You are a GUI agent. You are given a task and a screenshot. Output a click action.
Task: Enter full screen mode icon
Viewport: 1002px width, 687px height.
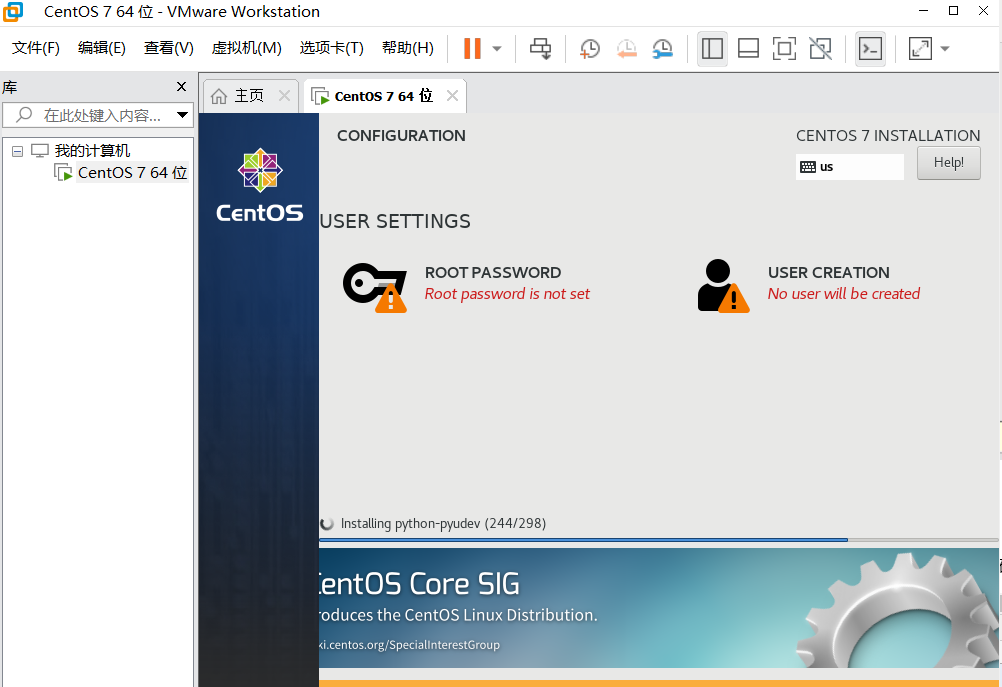pyautogui.click(x=784, y=49)
